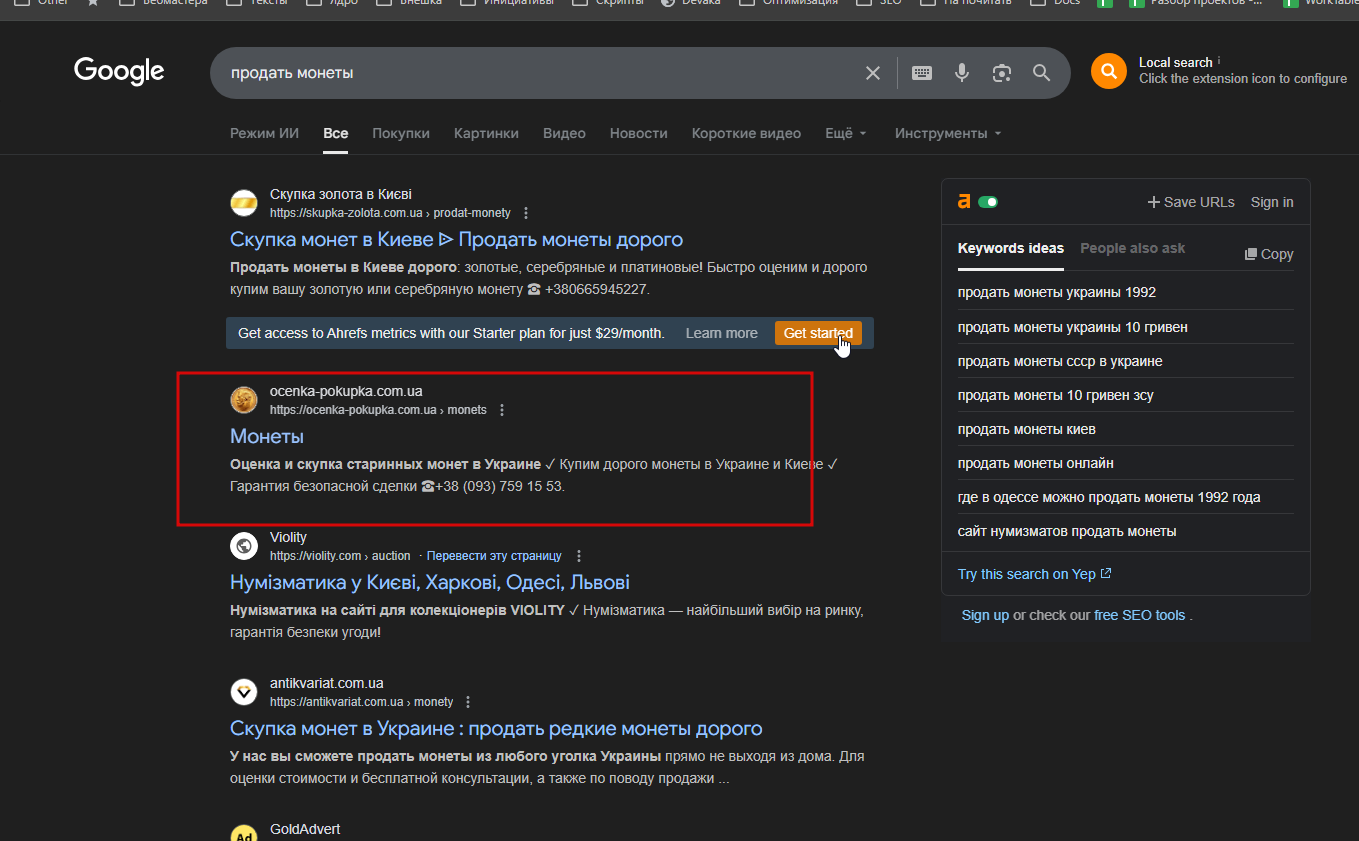Click the antikvariat.com.ua favicon
Screen dimensions: 1359x841
244,692
